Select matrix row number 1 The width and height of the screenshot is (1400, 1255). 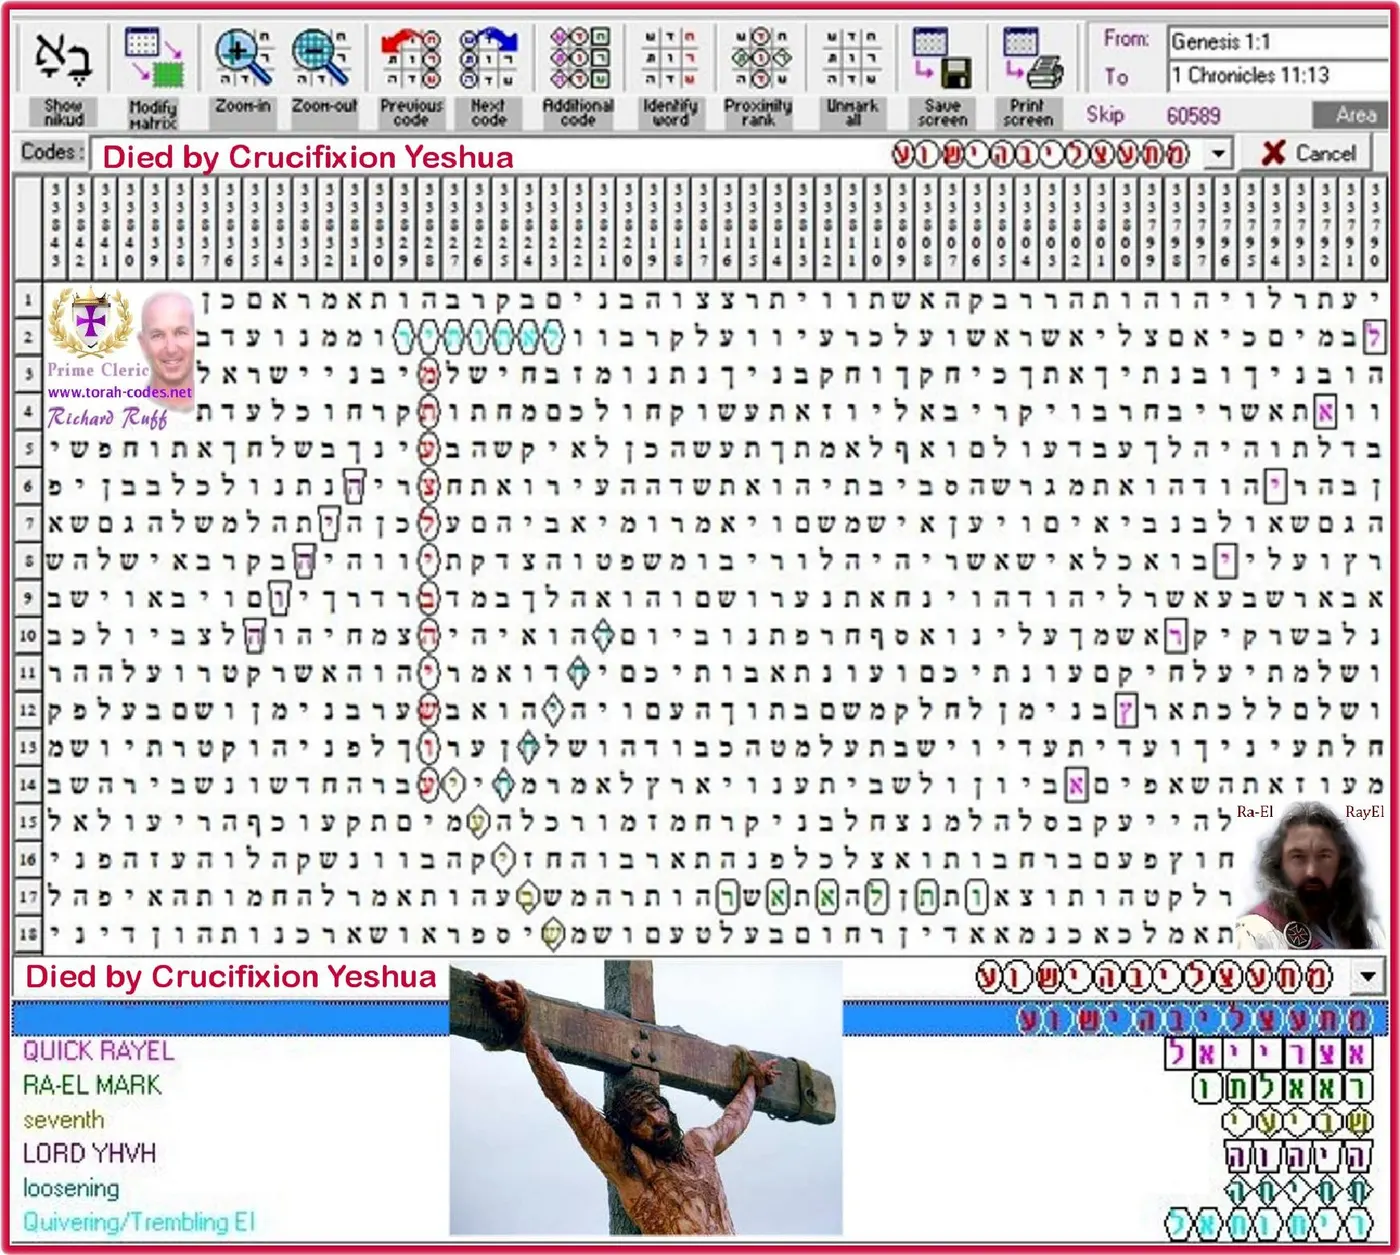click(28, 299)
